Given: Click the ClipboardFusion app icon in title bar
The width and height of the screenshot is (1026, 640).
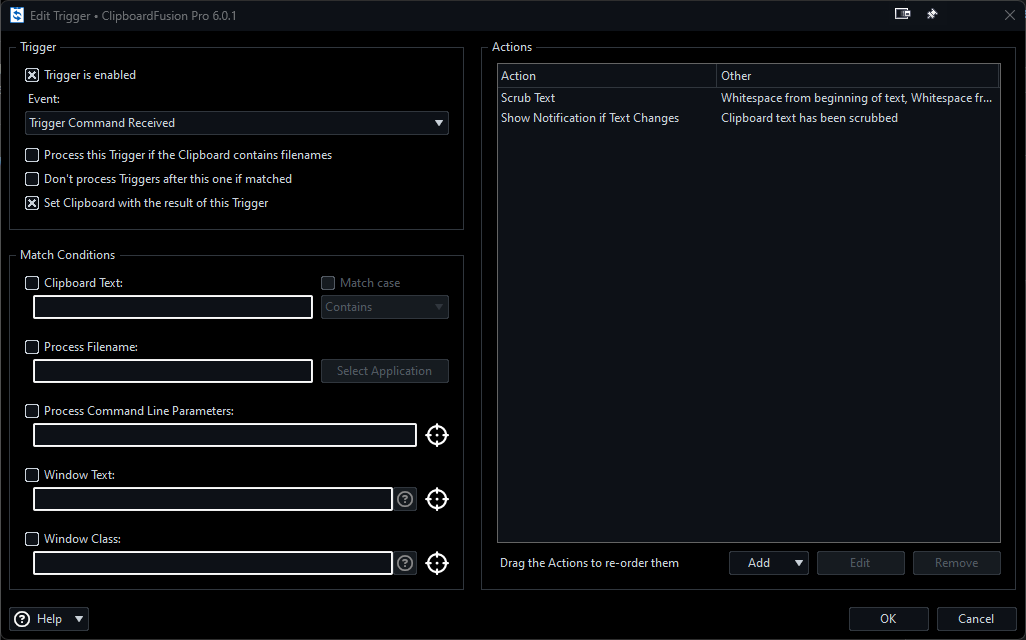Looking at the screenshot, I should pos(16,15).
